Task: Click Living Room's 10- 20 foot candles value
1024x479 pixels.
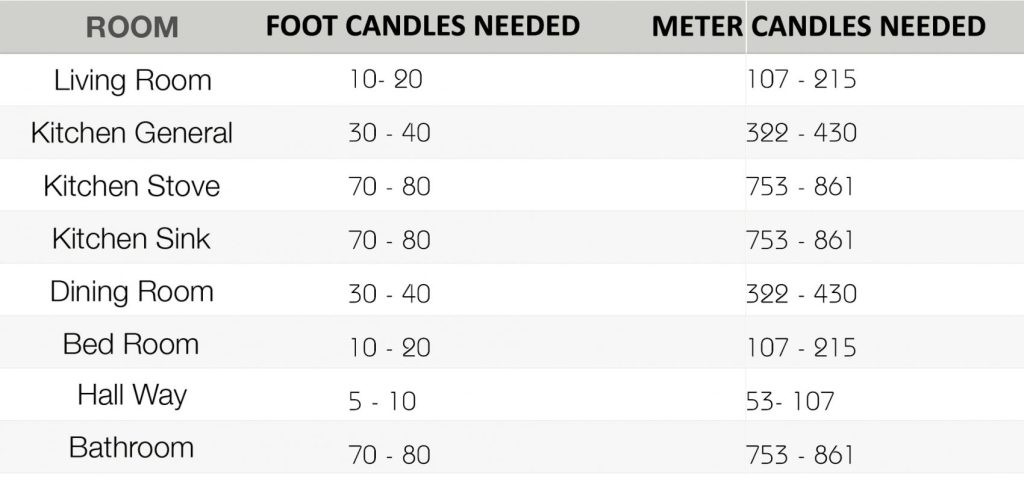Action: (x=386, y=80)
